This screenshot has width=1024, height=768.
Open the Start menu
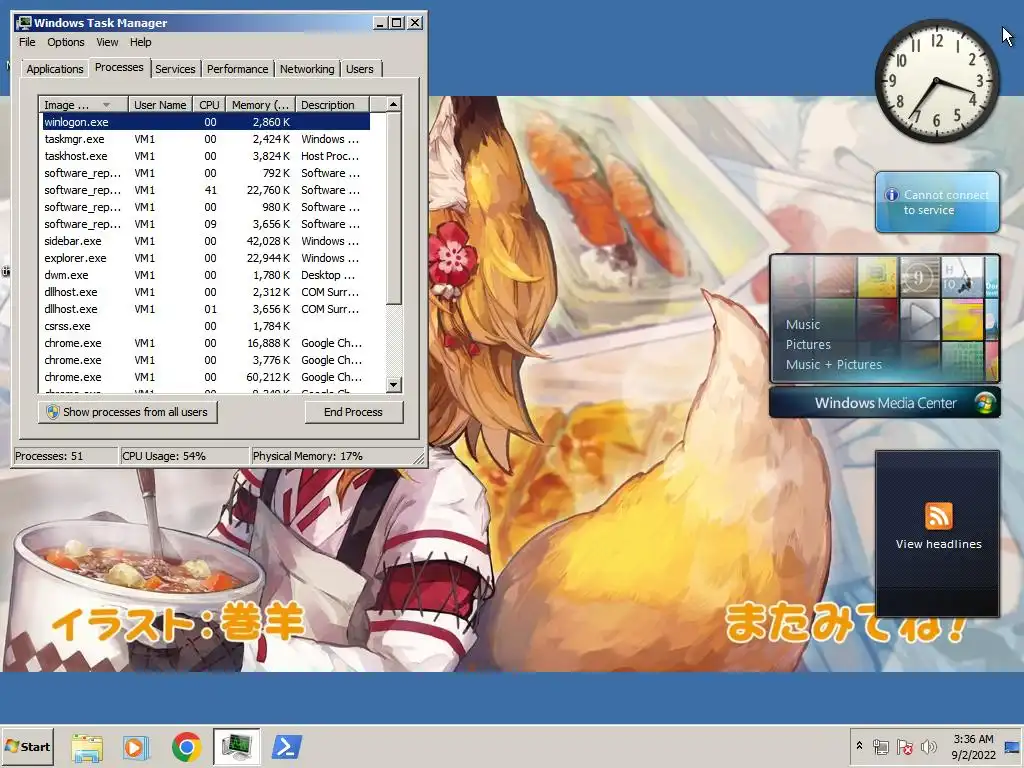tap(27, 746)
